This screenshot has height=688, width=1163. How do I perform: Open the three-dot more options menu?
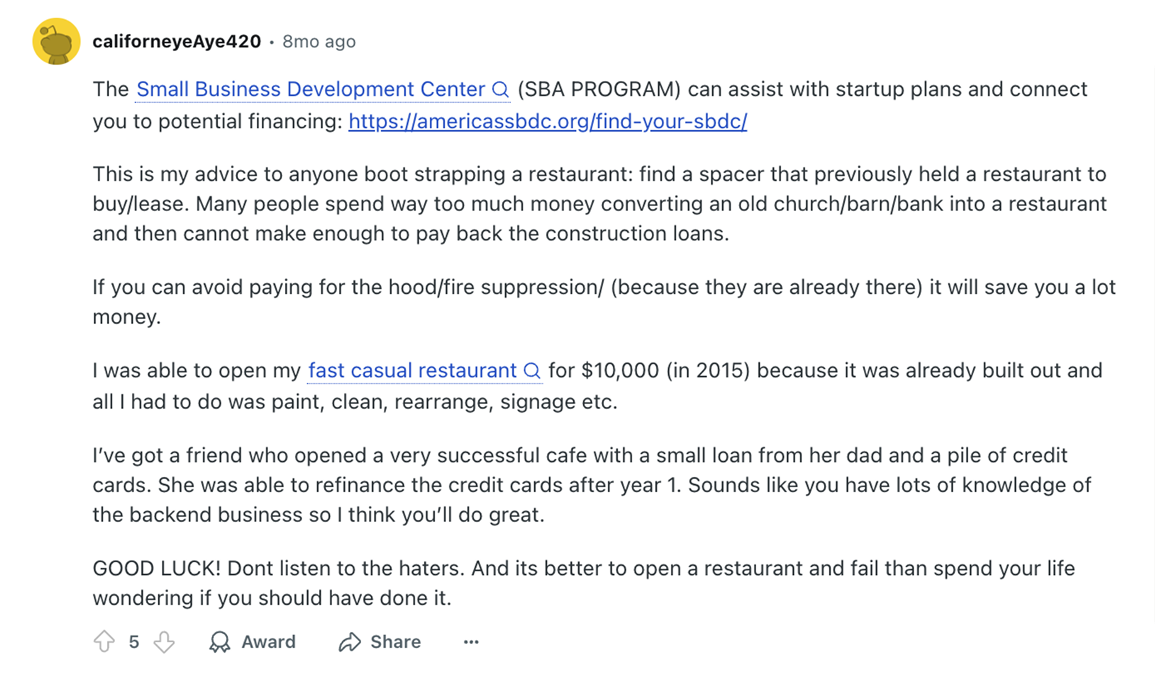pyautogui.click(x=471, y=642)
